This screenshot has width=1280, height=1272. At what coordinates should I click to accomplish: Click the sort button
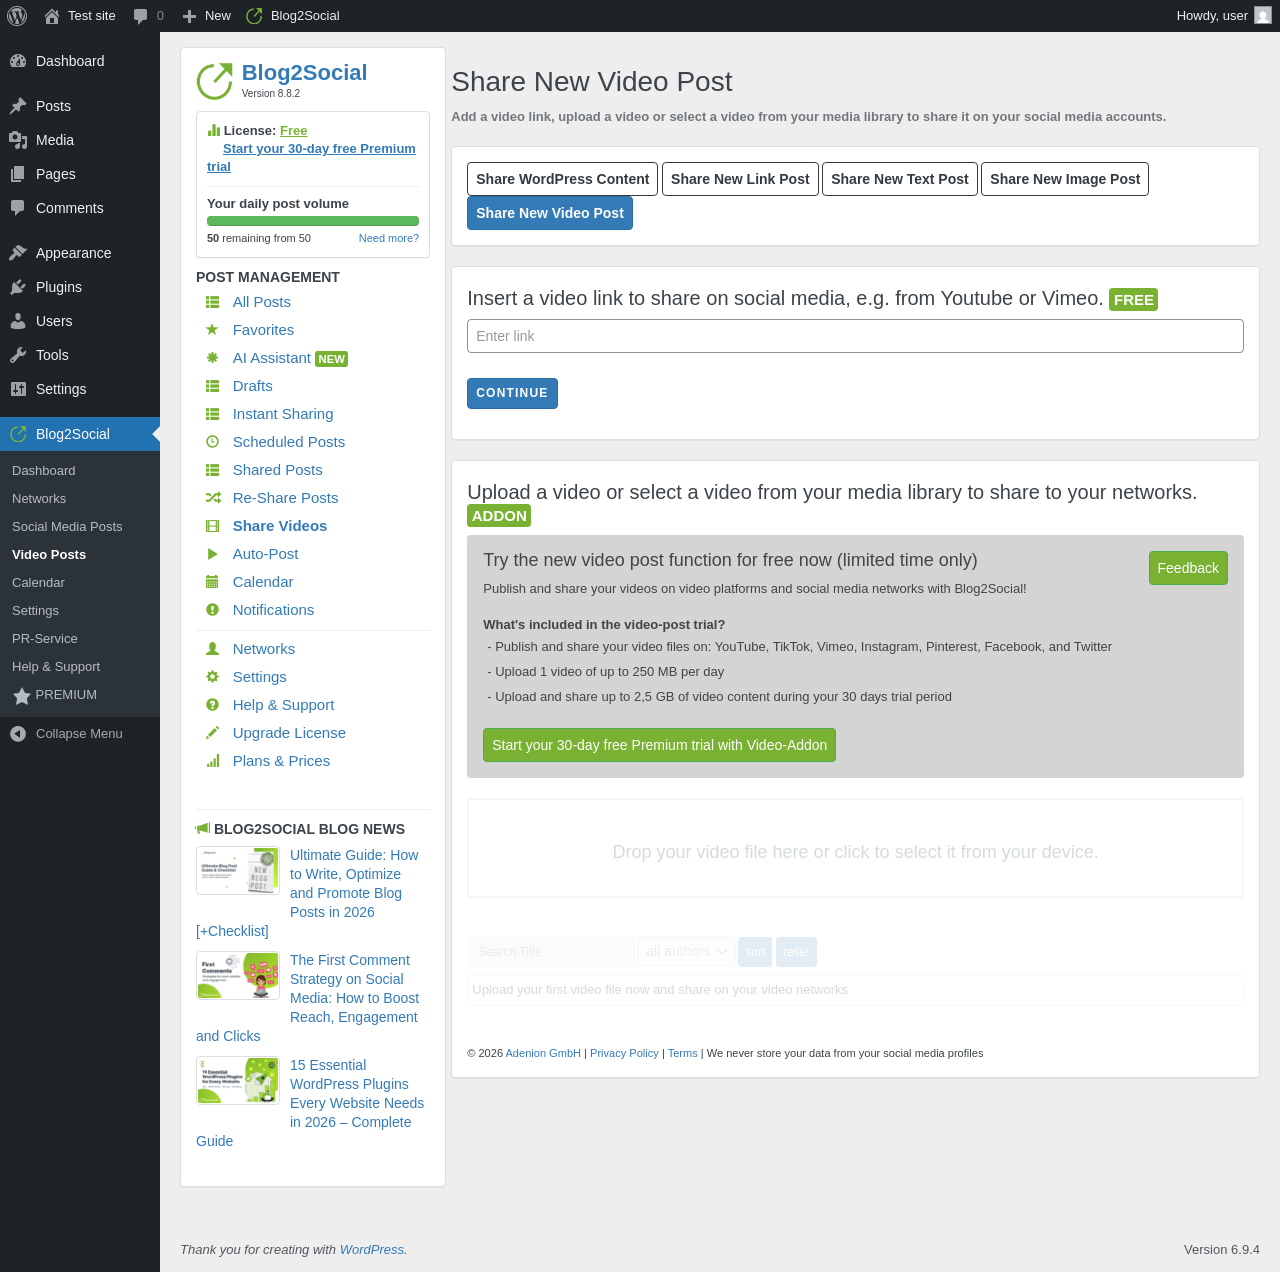(x=755, y=952)
